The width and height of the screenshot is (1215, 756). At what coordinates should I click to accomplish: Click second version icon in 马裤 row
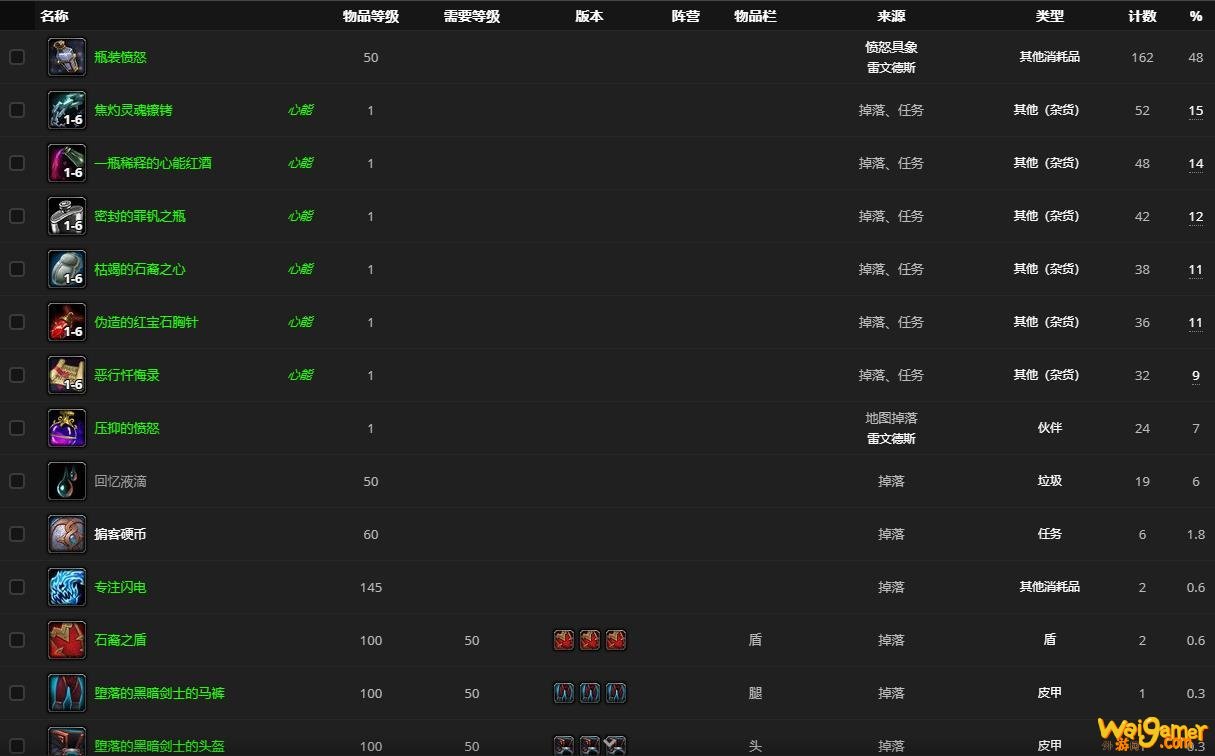590,693
